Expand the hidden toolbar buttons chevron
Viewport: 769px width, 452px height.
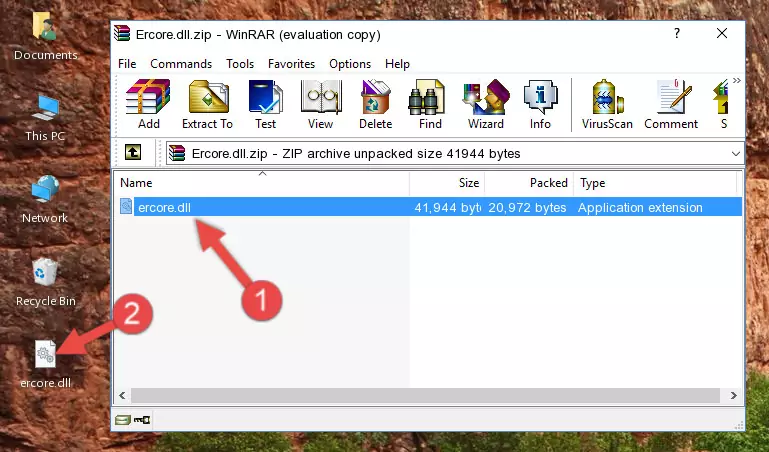pos(737,81)
